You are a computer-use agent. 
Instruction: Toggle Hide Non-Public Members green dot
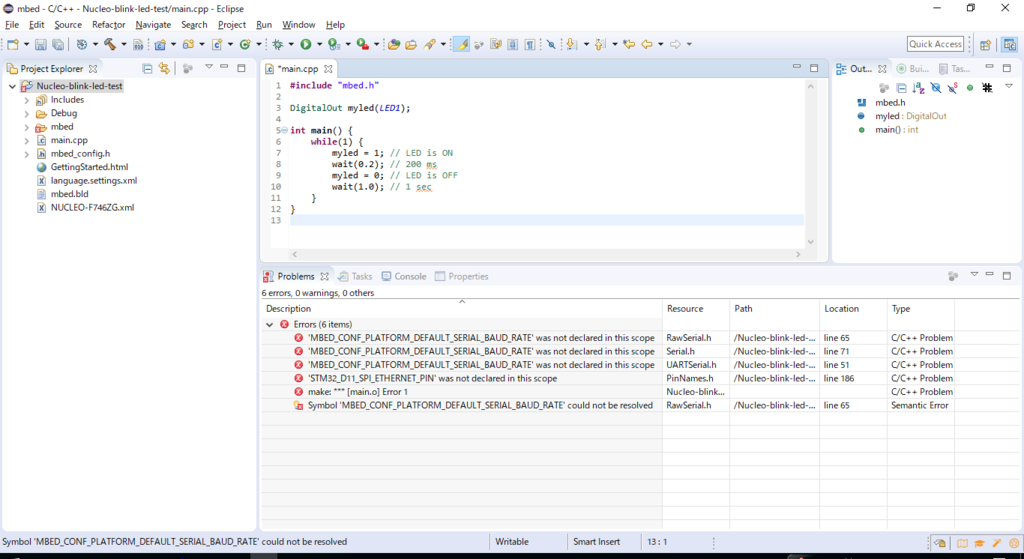[x=970, y=88]
